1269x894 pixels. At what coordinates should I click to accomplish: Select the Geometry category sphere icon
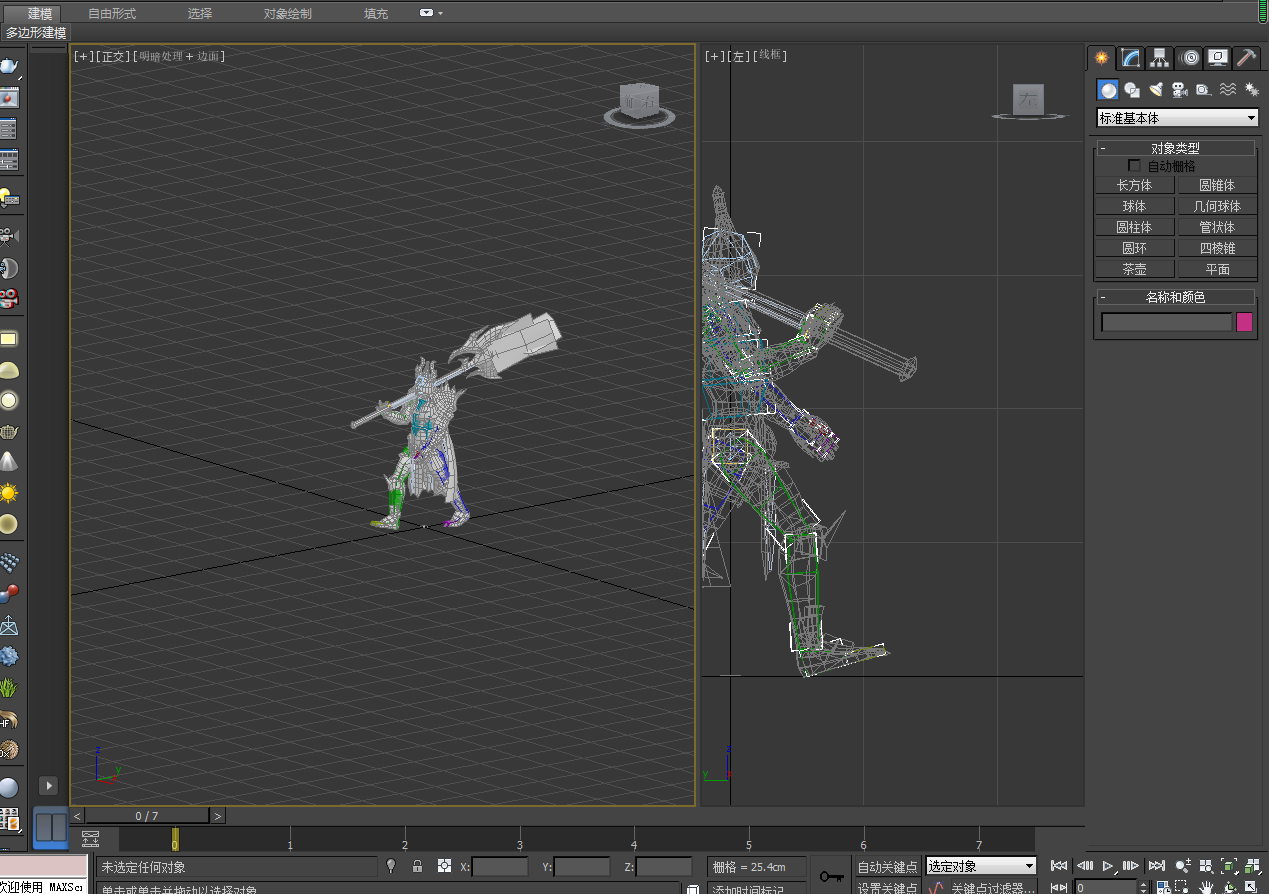1108,90
